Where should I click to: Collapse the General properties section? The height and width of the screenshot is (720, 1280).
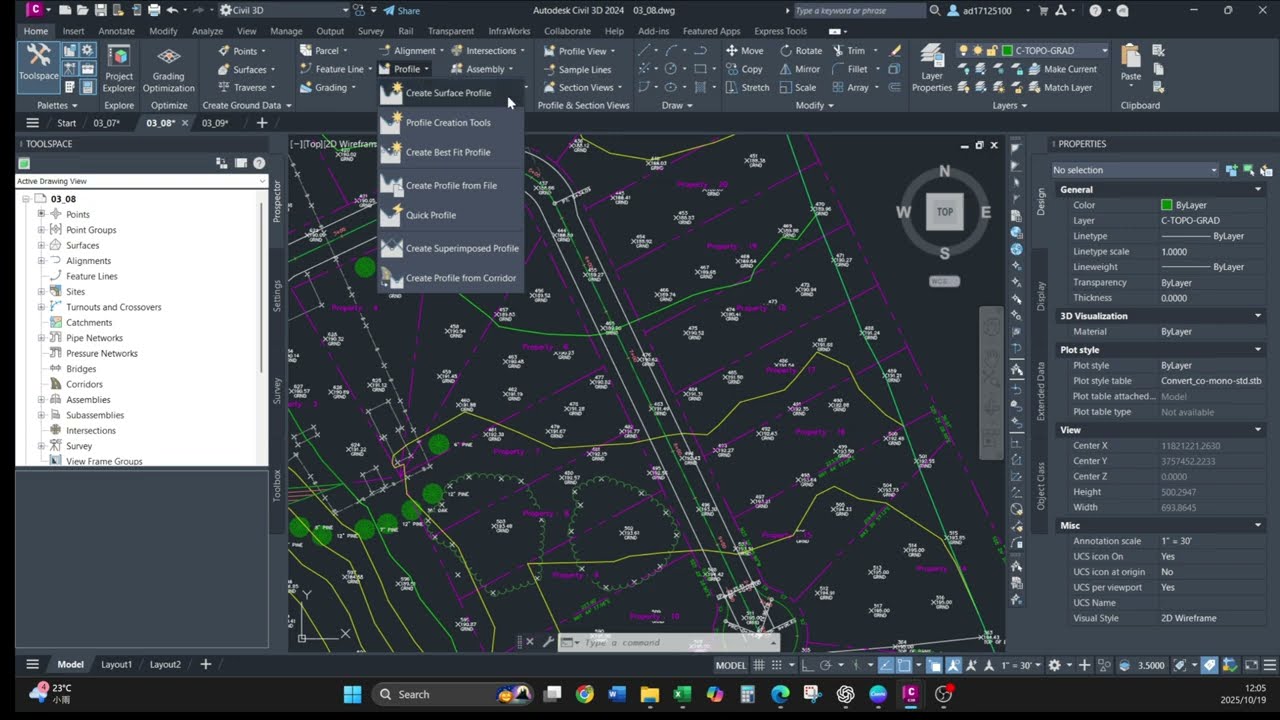1258,189
